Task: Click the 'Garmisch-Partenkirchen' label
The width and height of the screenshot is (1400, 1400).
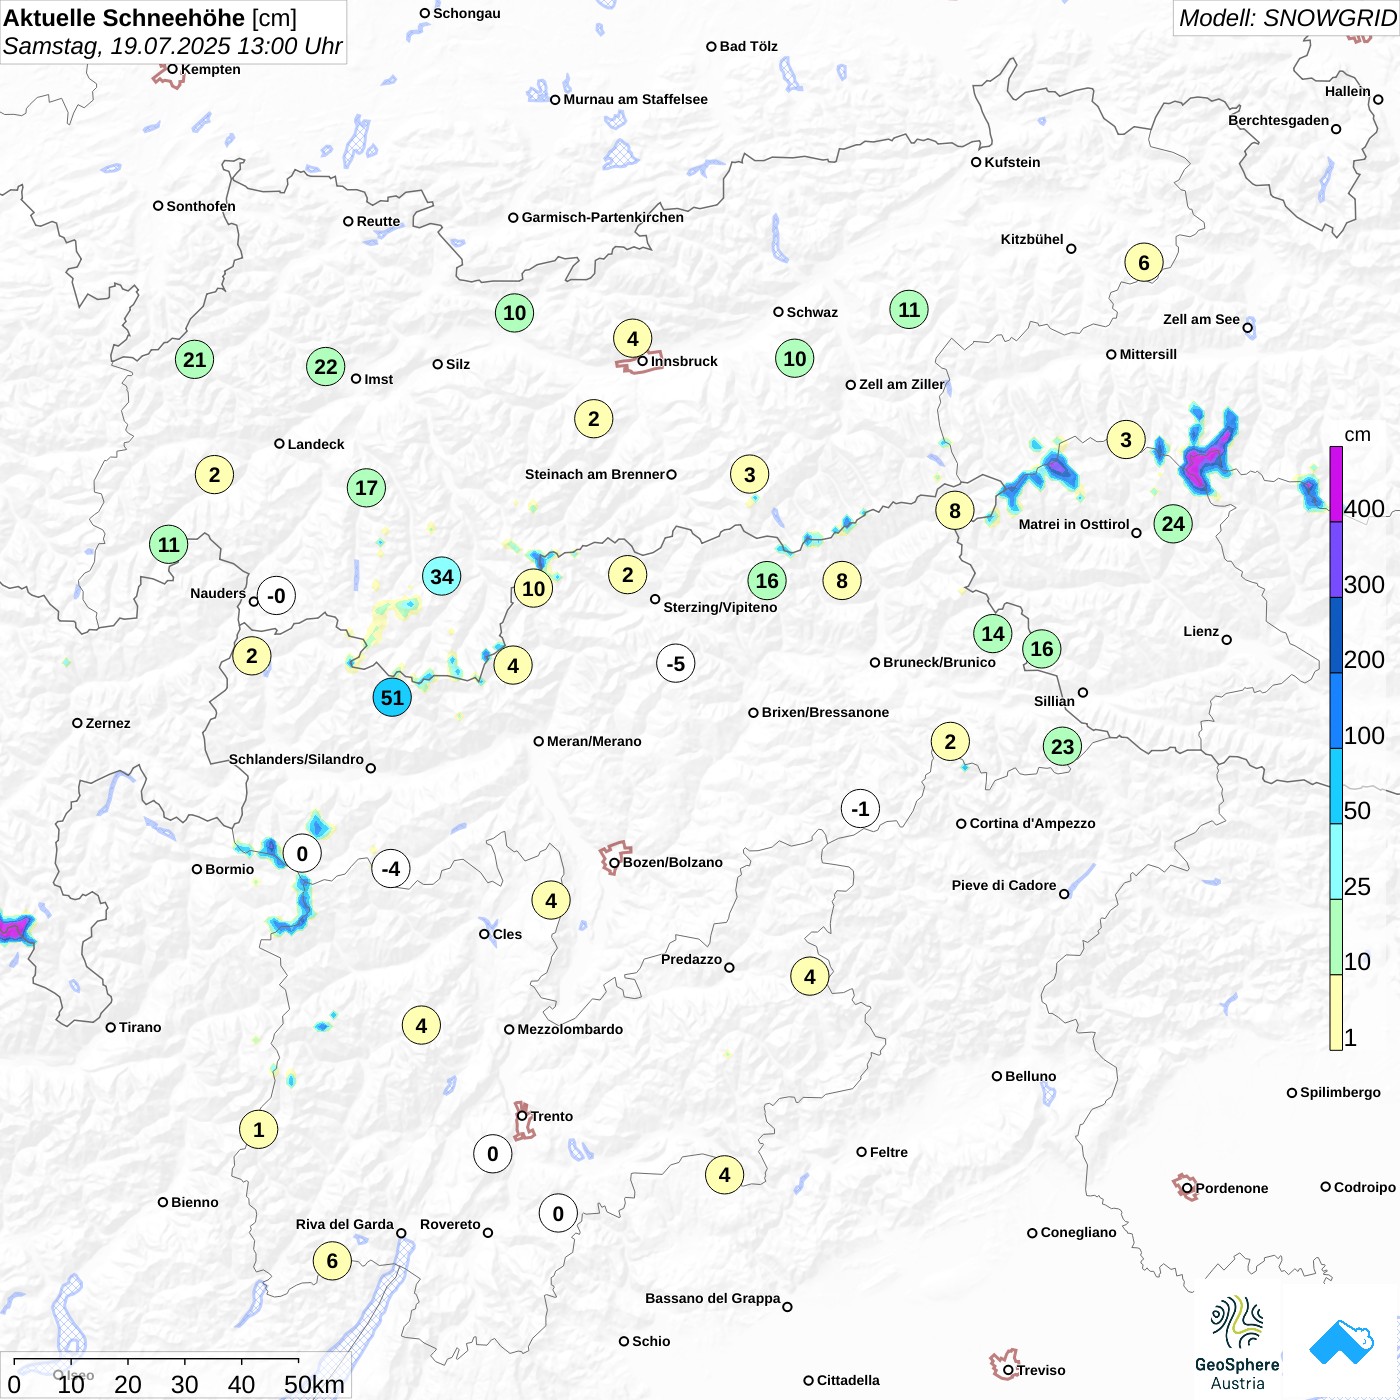Action: (x=603, y=217)
